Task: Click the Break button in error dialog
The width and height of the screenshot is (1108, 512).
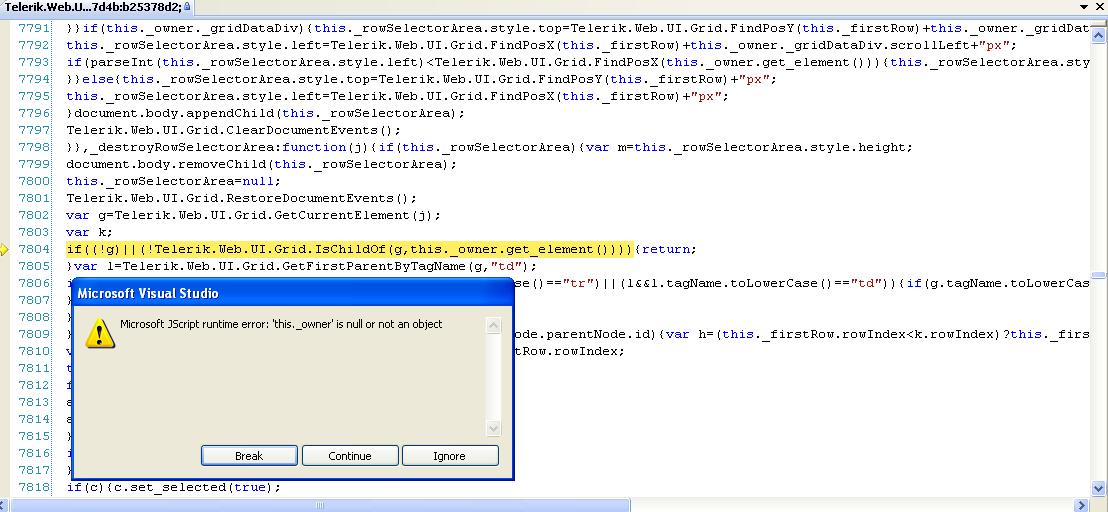Action: 249,456
